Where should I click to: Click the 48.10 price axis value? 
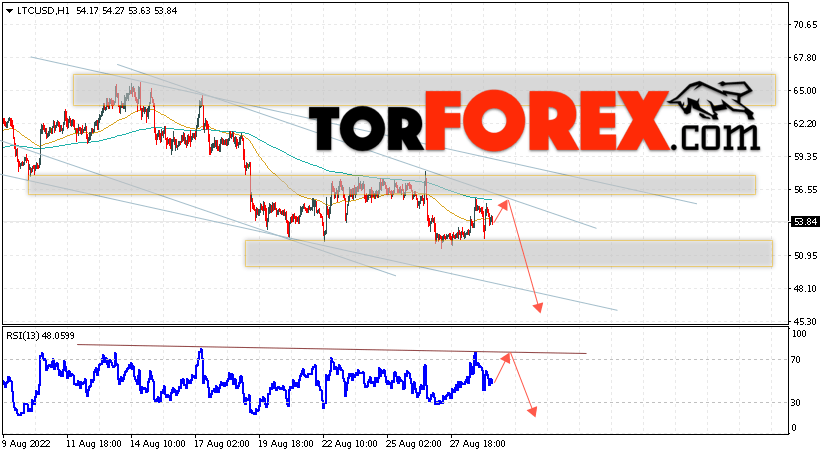pos(805,289)
